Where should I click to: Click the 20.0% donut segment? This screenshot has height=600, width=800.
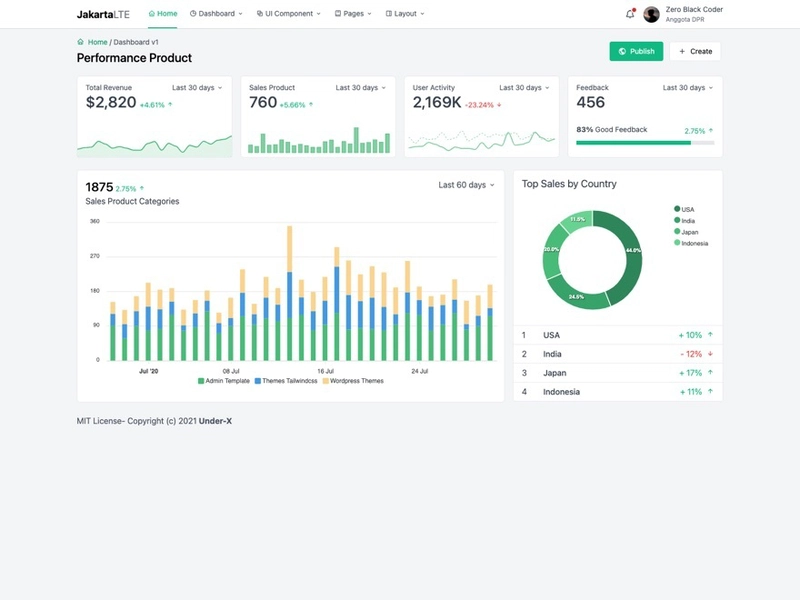tap(552, 250)
